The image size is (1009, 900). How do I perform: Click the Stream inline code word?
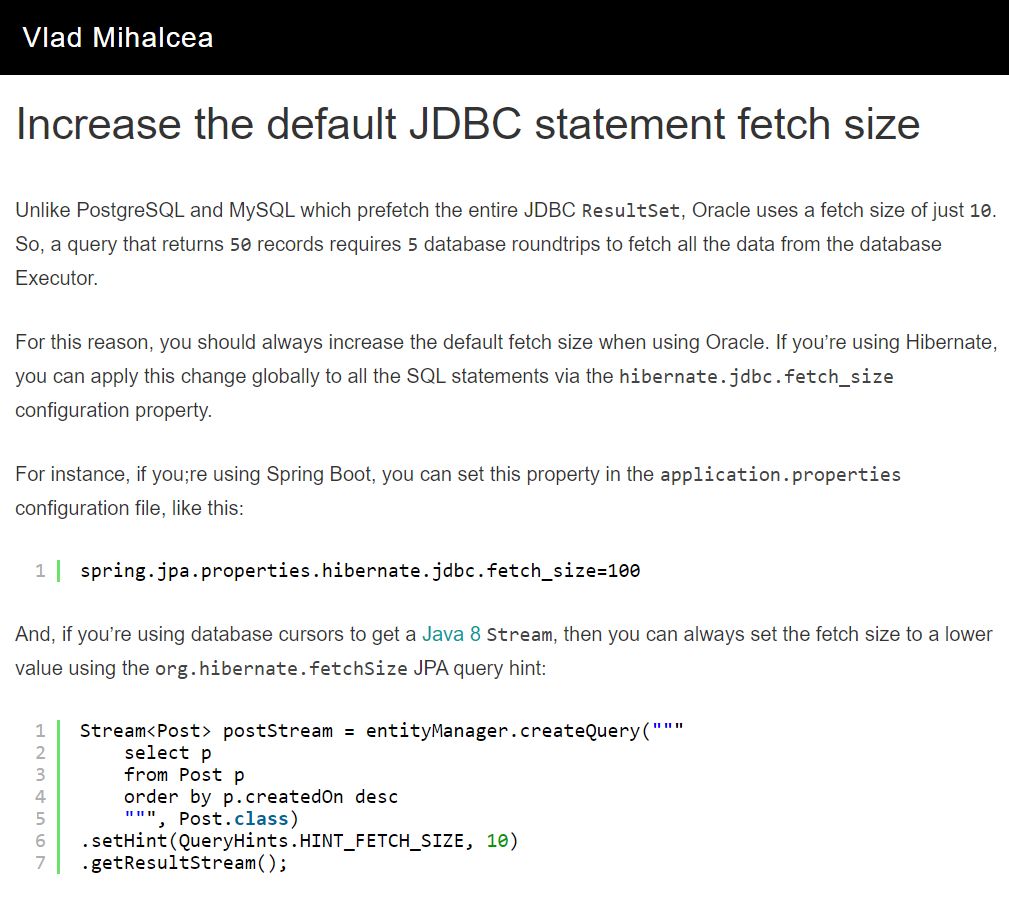click(519, 635)
